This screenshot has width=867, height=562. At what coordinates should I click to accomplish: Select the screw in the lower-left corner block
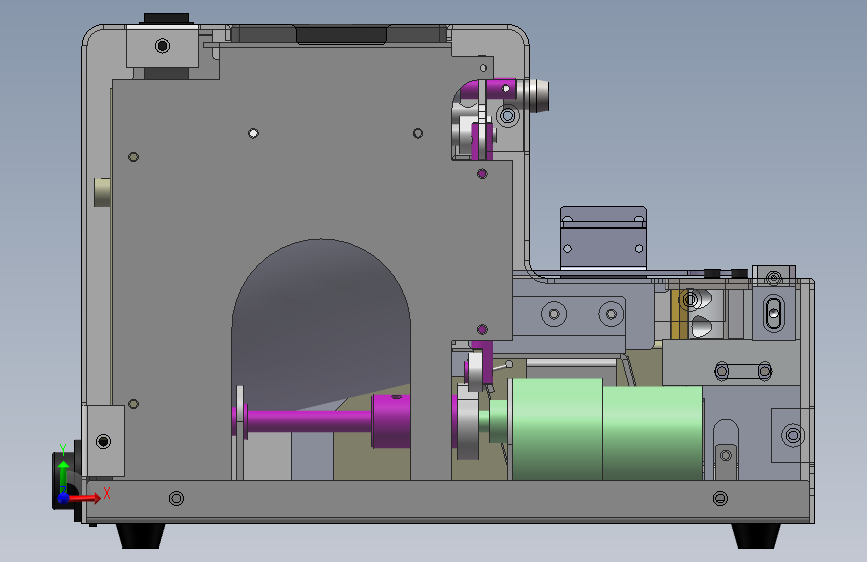[x=103, y=441]
